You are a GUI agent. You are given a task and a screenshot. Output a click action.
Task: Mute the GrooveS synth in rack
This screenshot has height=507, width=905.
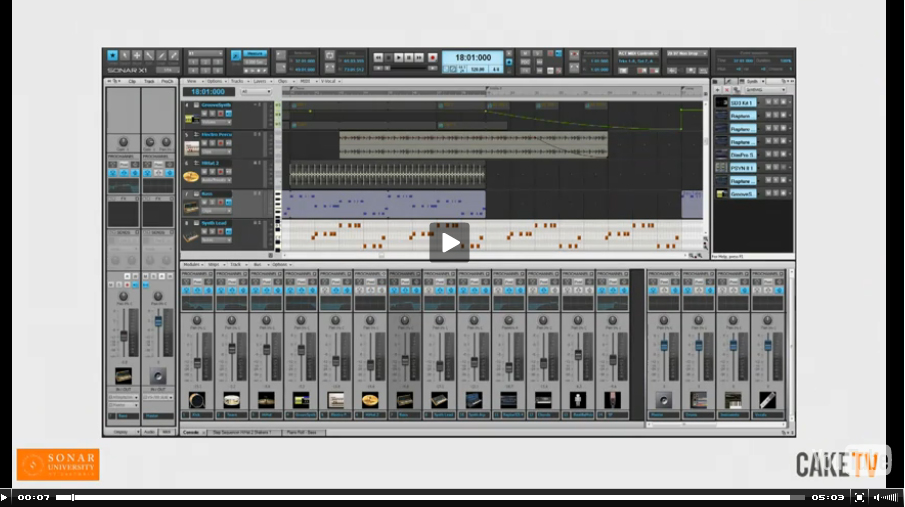coord(768,193)
